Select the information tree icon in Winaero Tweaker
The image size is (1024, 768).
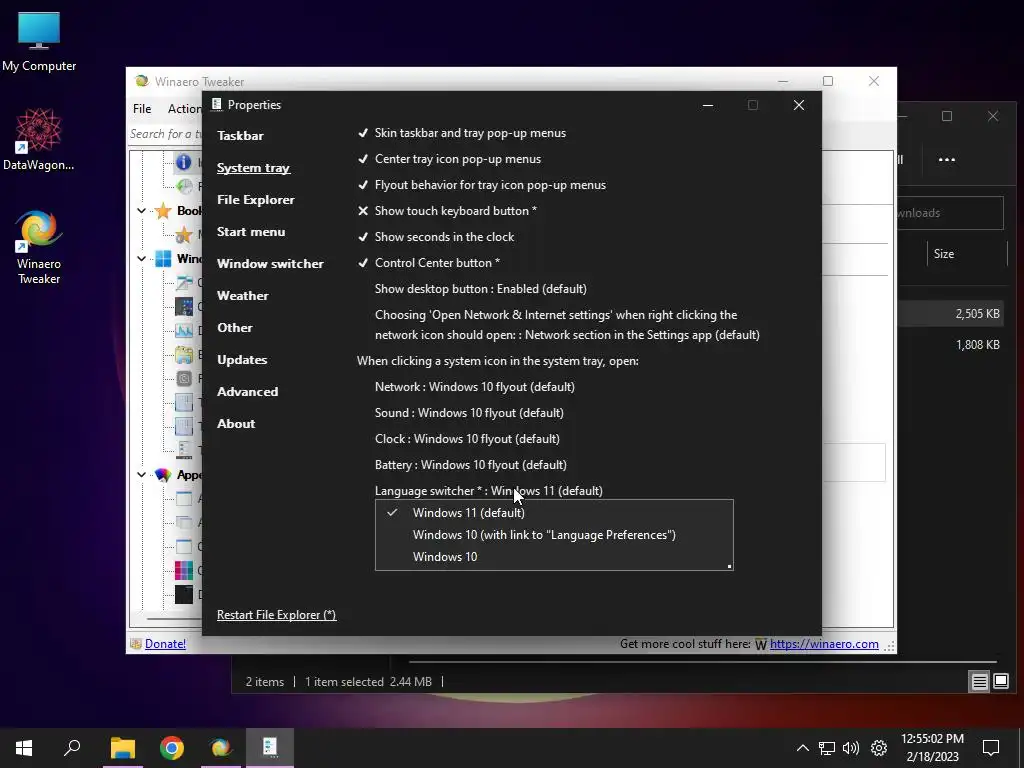pos(184,162)
